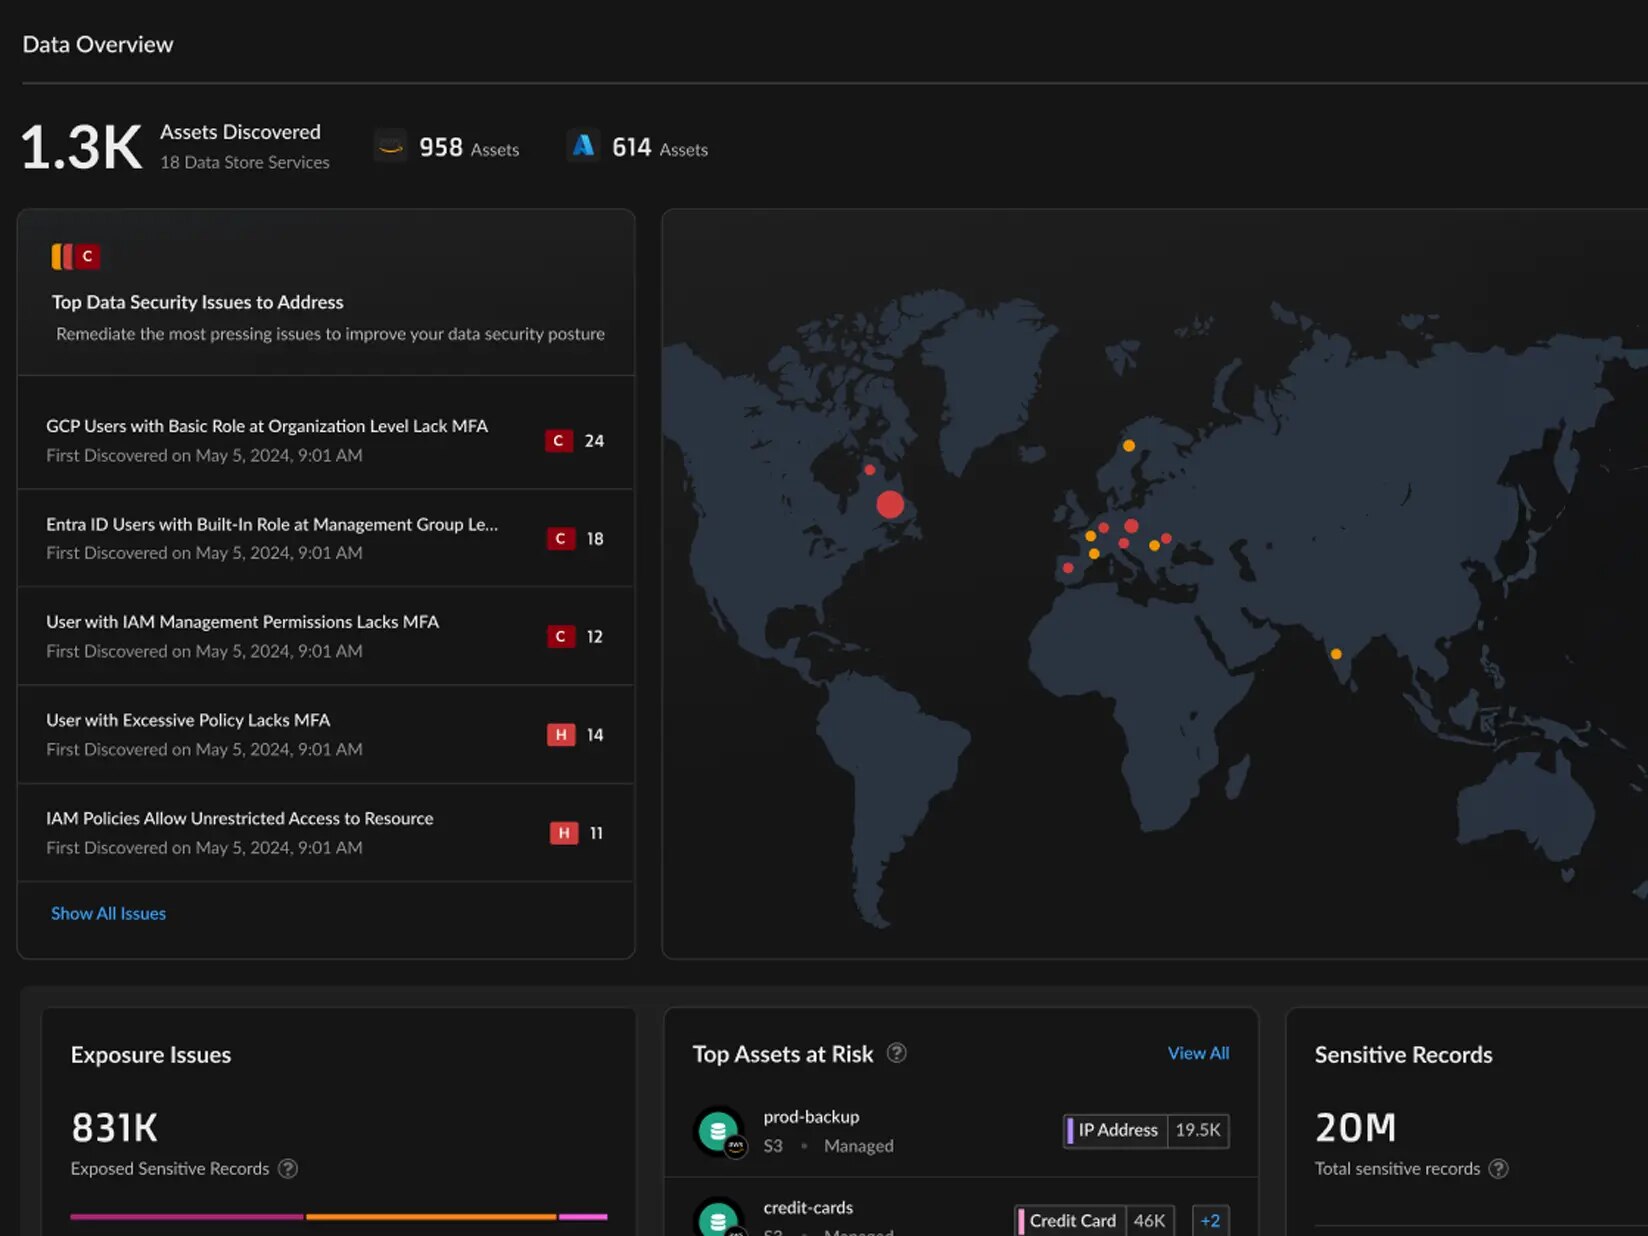Select the yellow map marker over India
Screen dimensions: 1648x1236
(x=1334, y=652)
